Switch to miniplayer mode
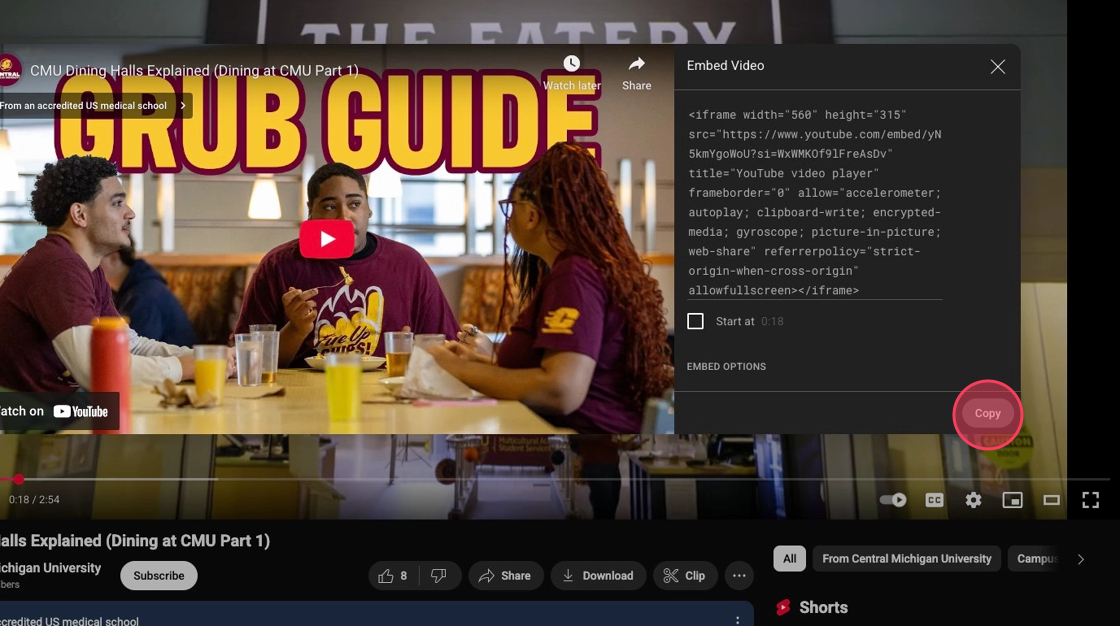Image resolution: width=1120 pixels, height=626 pixels. pos(1012,500)
